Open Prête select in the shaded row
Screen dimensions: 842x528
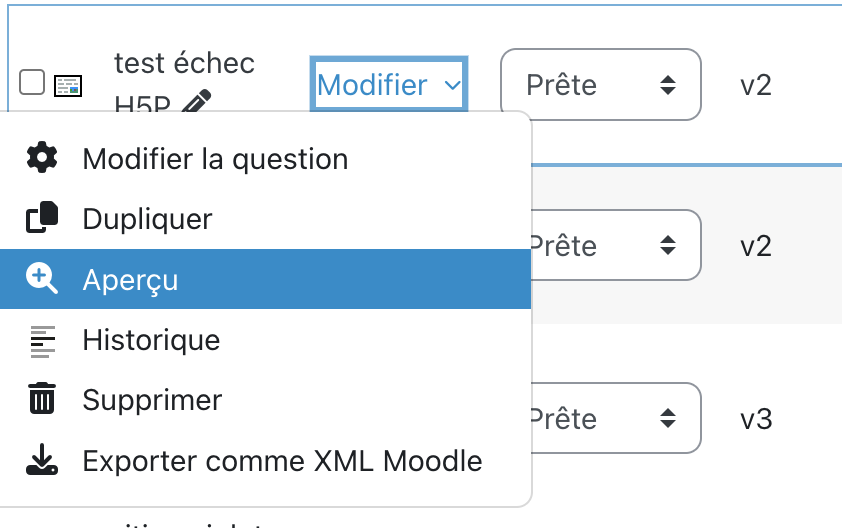[x=614, y=245]
